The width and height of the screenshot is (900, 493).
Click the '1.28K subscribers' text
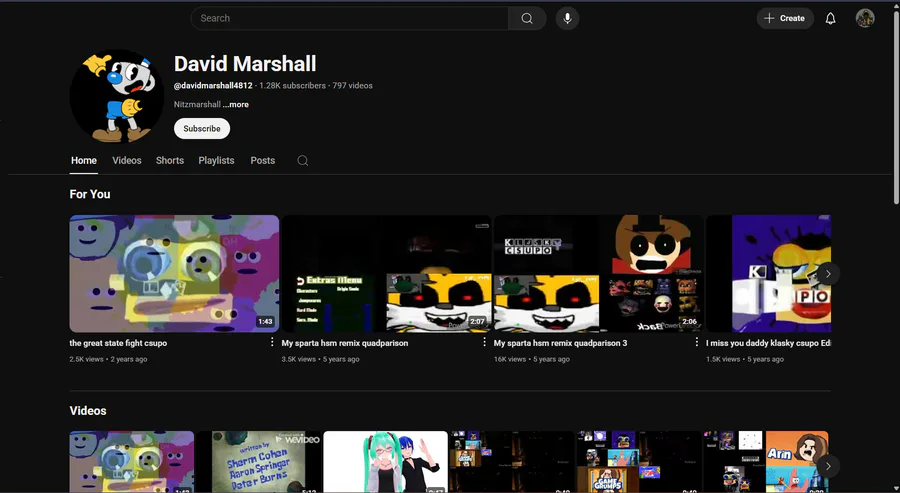pos(292,86)
